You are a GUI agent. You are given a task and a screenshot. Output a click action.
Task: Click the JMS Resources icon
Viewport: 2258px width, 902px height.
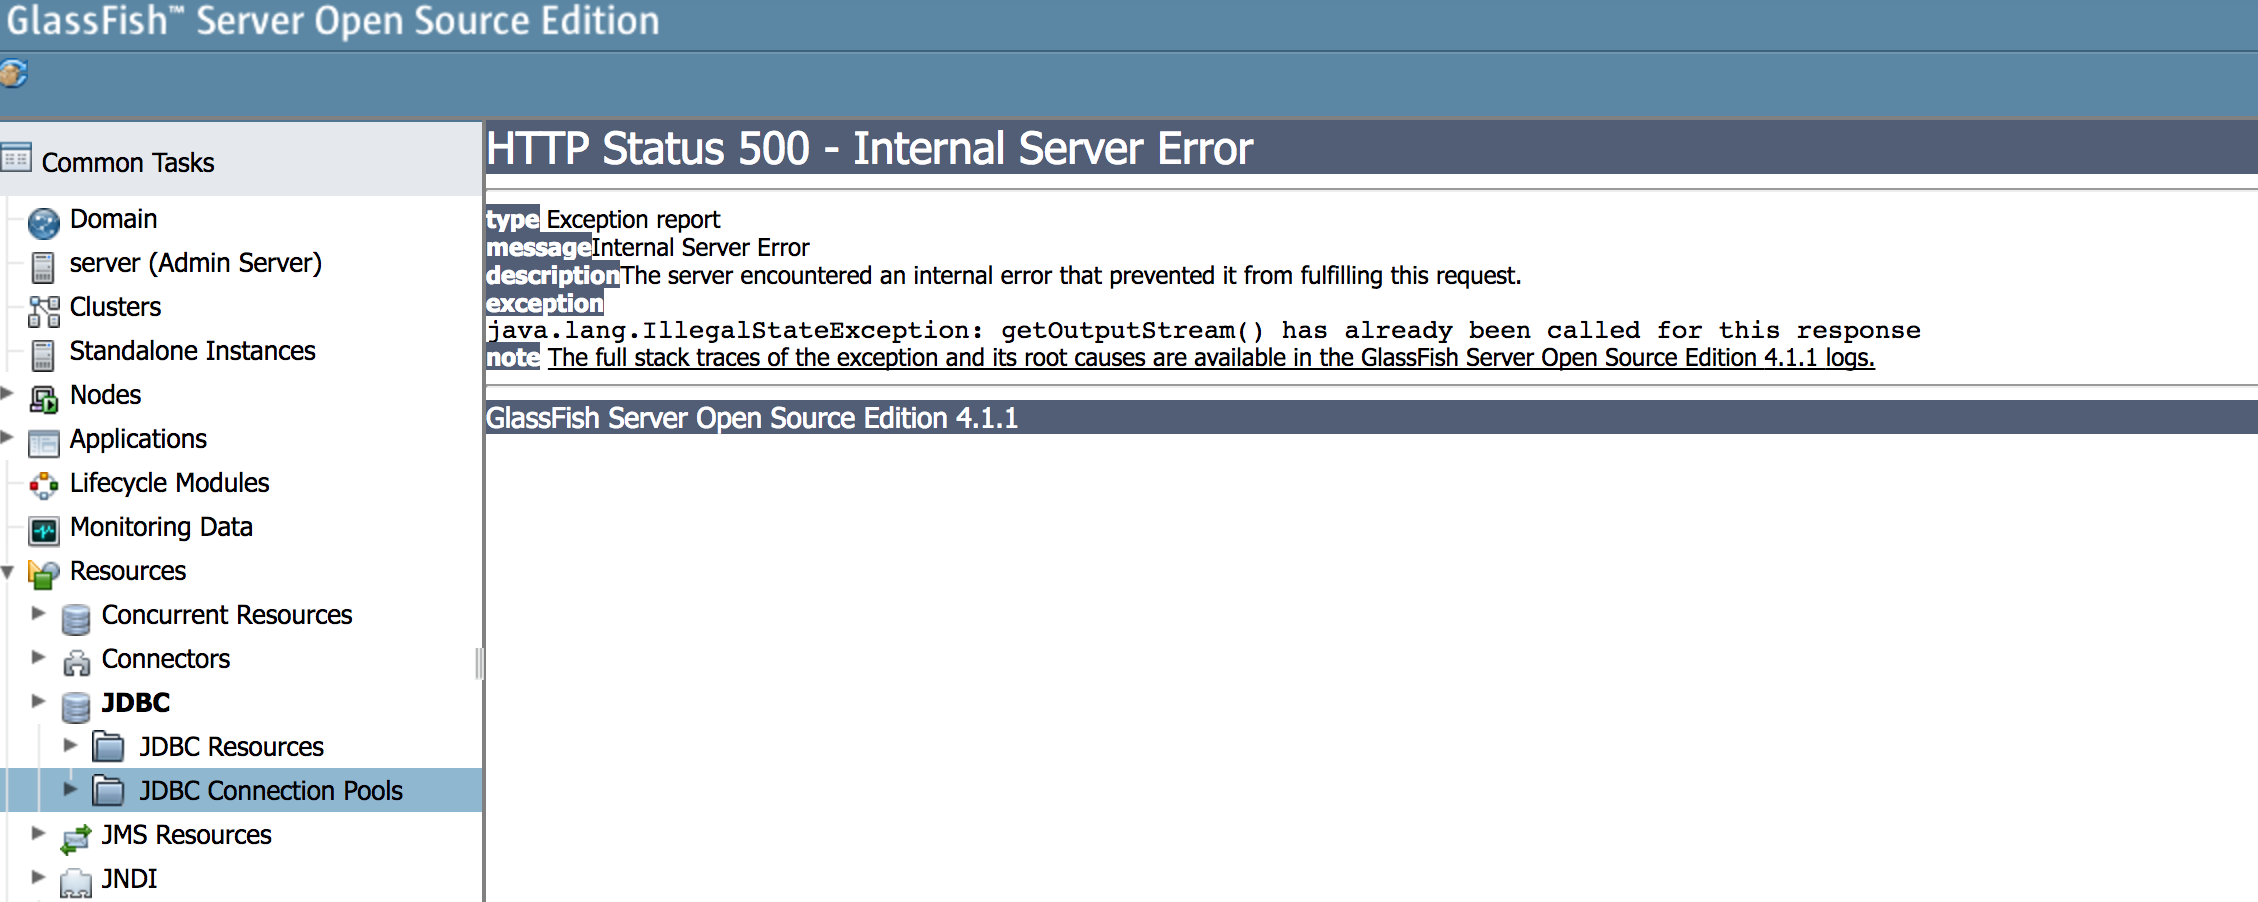(76, 839)
